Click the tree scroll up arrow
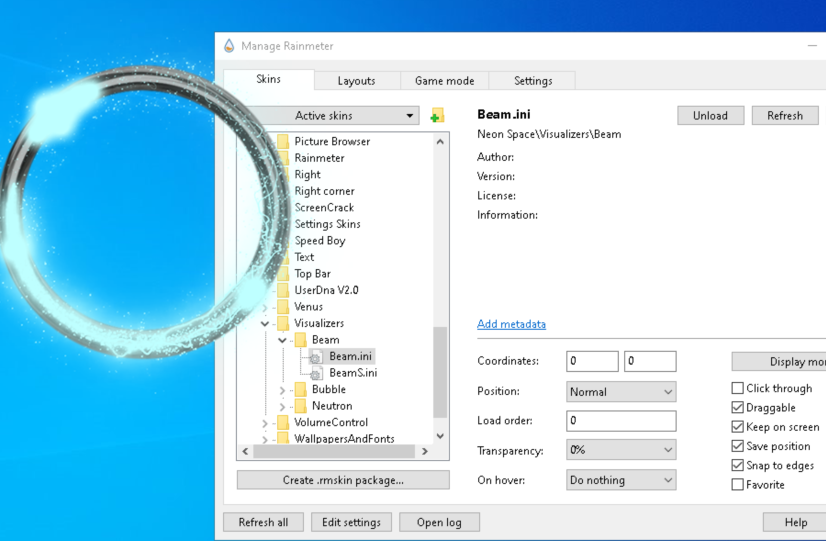826x541 pixels. point(440,141)
